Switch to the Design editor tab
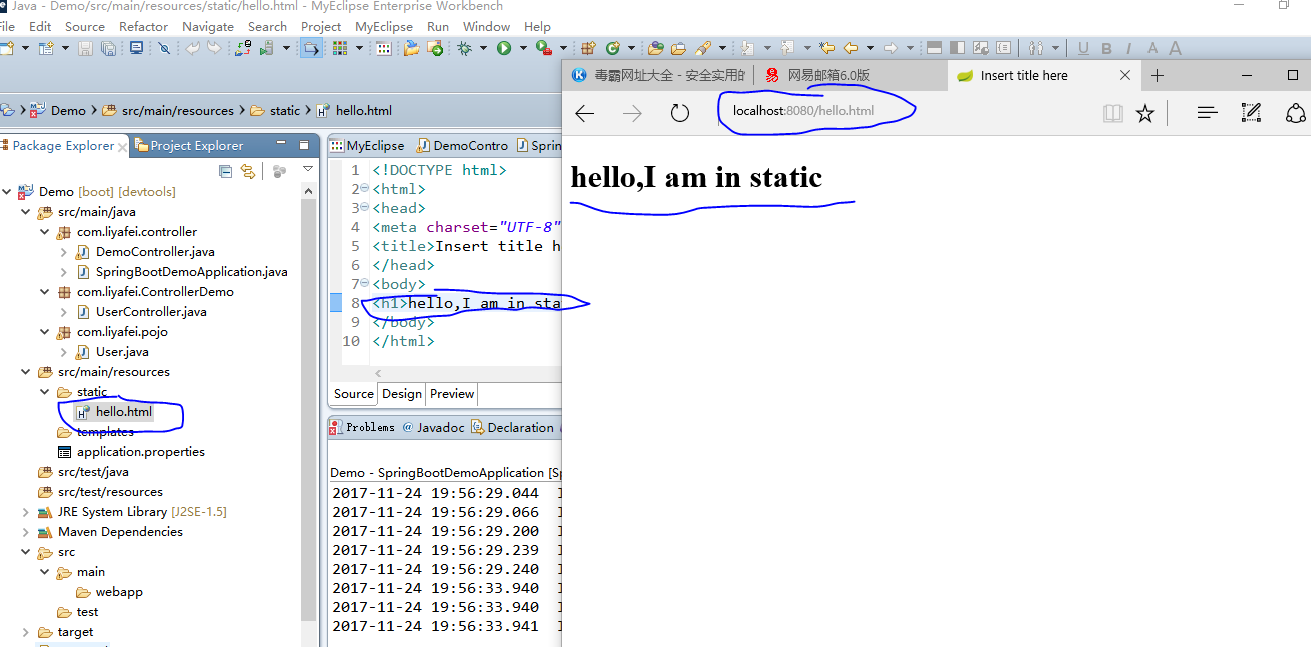1311x647 pixels. pyautogui.click(x=401, y=394)
